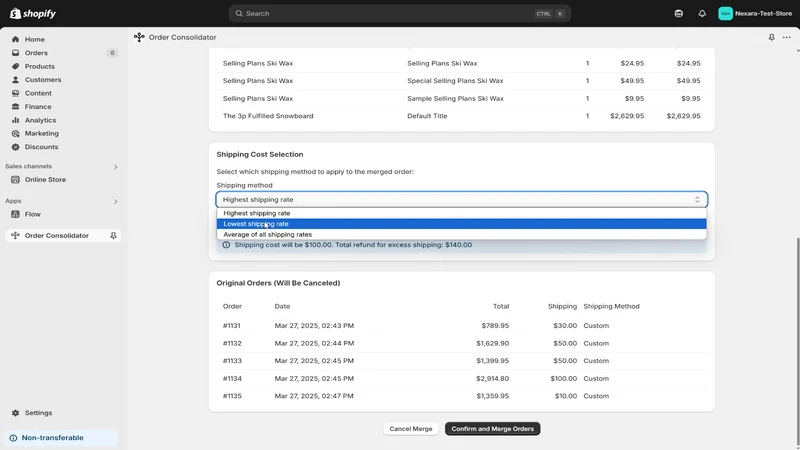Click the Flow app icon
This screenshot has height=450, width=800.
pos(15,214)
